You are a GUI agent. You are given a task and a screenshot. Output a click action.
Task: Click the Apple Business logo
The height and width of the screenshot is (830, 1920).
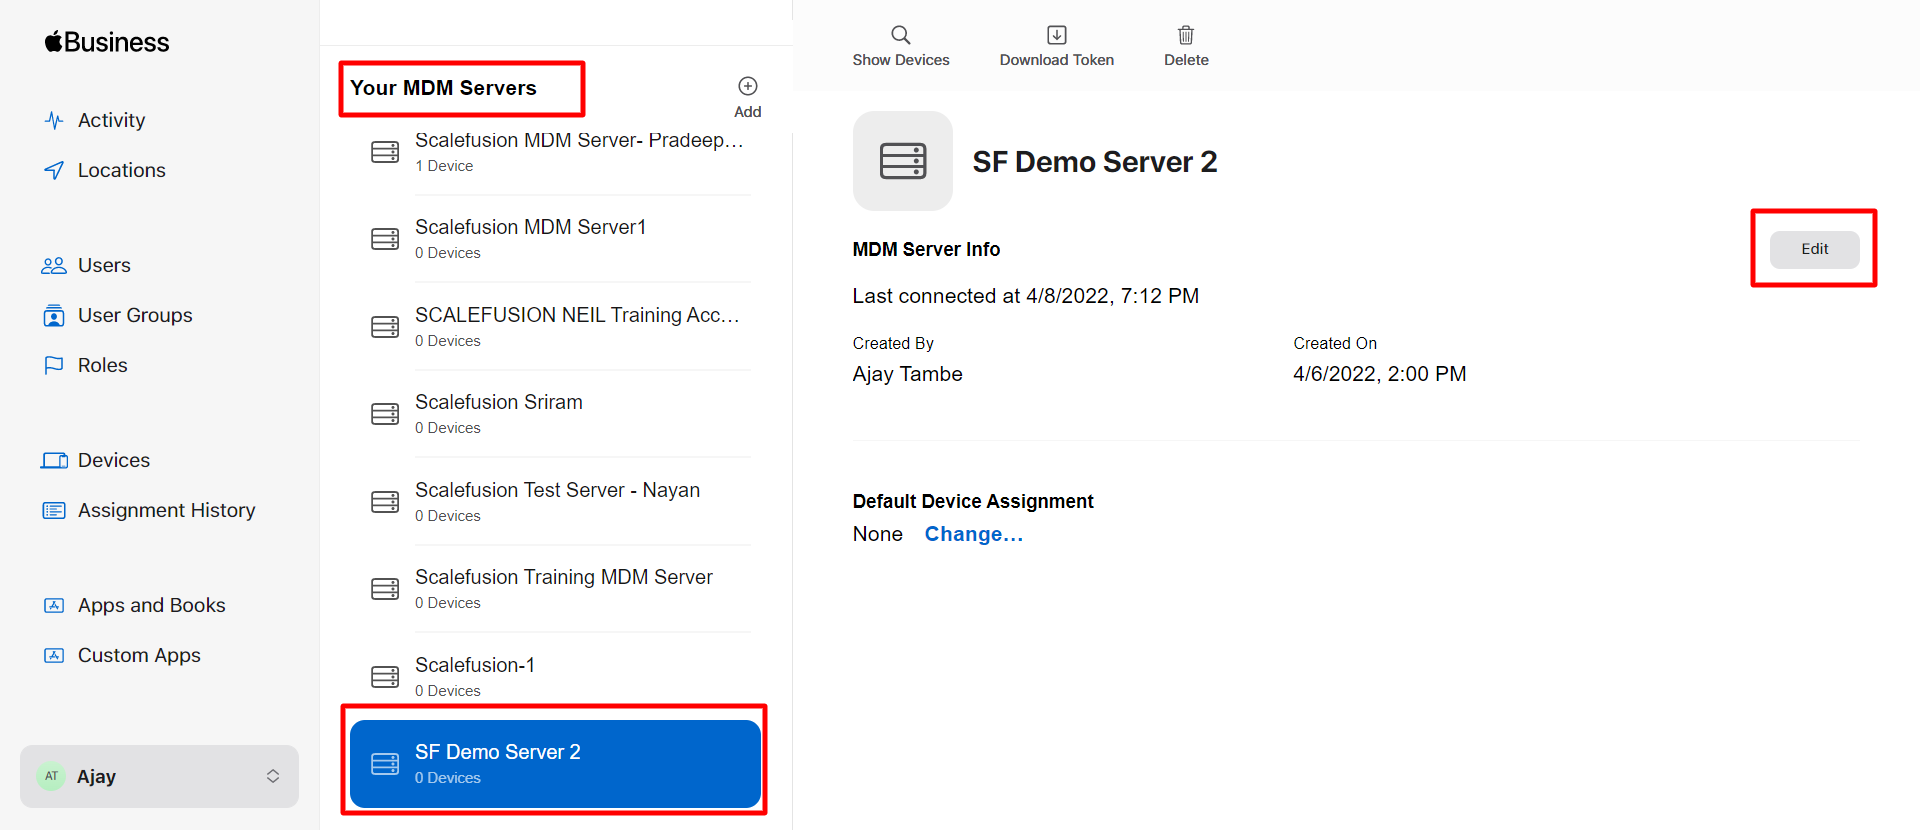point(107,42)
